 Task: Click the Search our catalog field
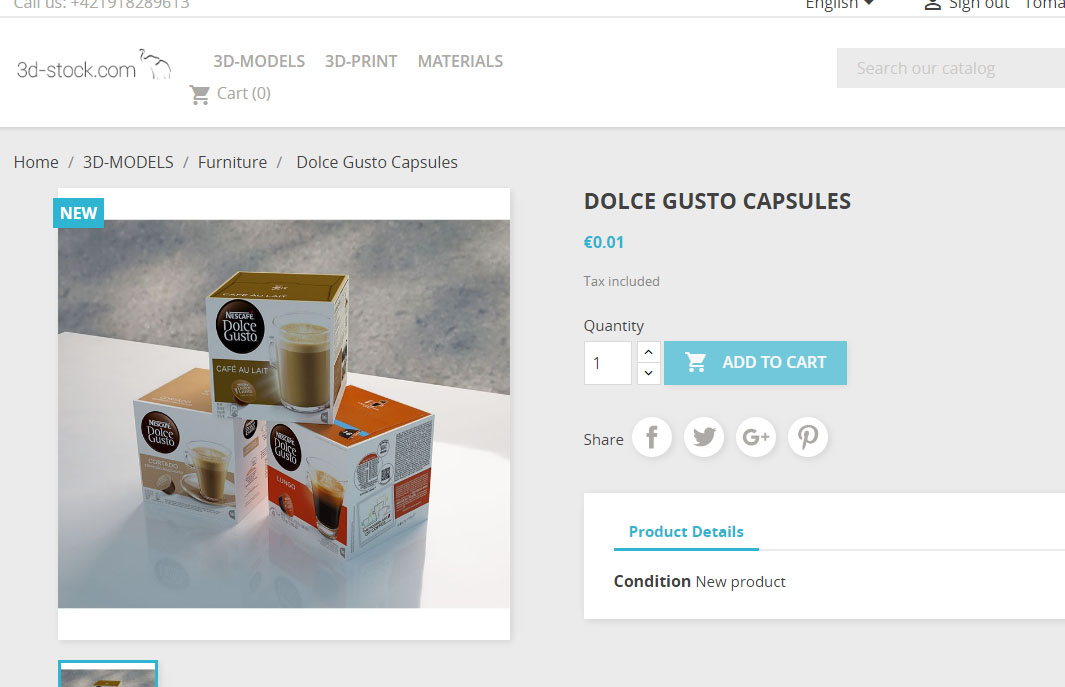[951, 68]
